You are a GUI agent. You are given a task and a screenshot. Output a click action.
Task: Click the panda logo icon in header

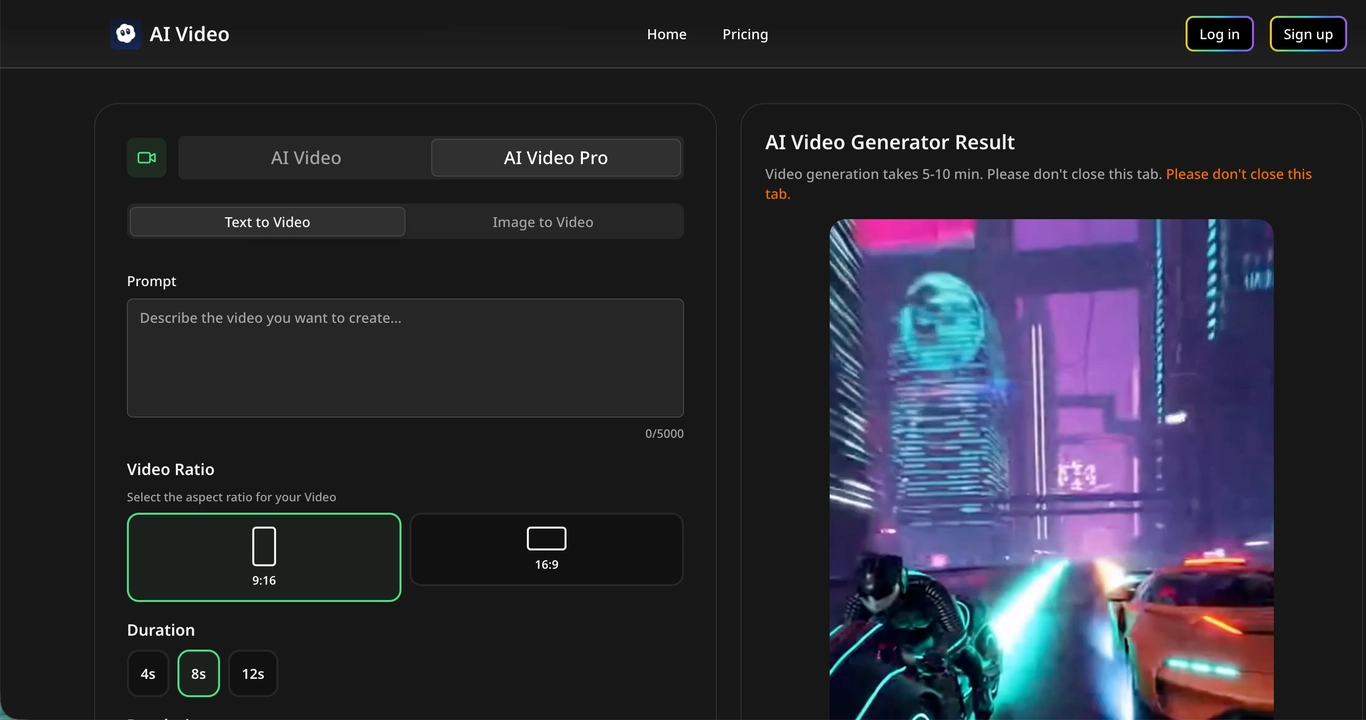125,34
